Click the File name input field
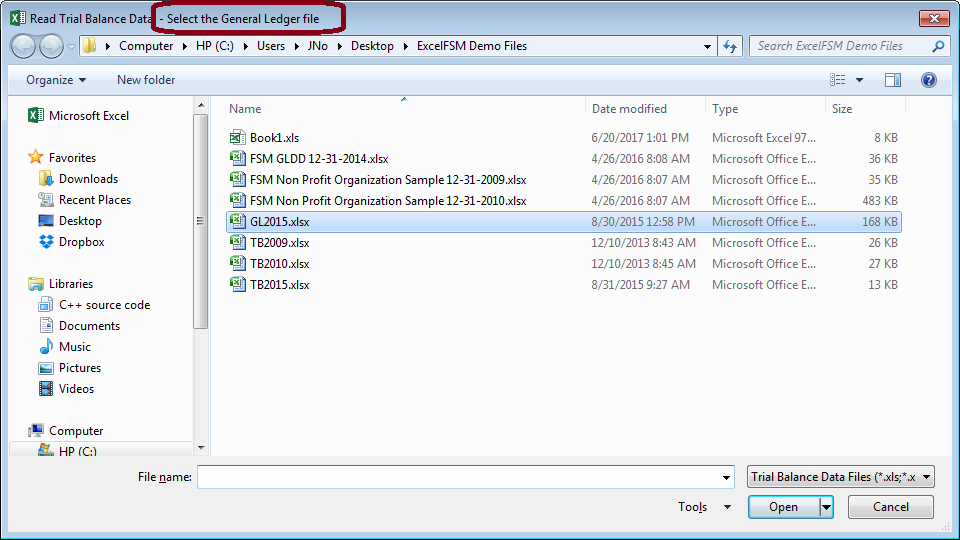Viewport: 960px width, 540px height. (x=458, y=477)
